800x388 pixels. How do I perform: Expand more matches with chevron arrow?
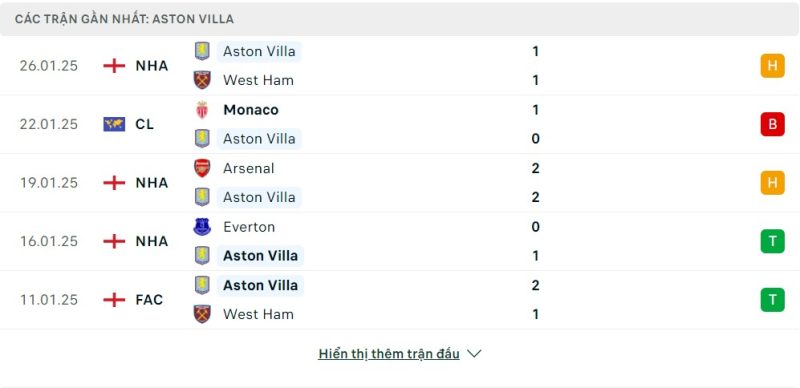coord(474,354)
